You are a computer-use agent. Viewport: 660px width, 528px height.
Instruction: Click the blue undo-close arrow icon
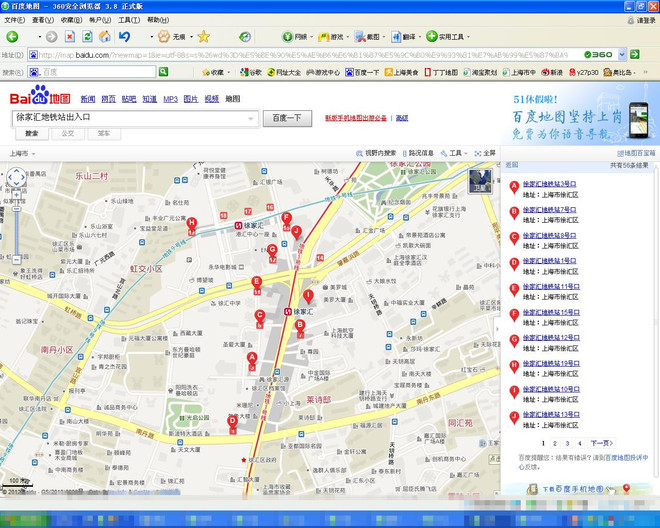point(124,37)
